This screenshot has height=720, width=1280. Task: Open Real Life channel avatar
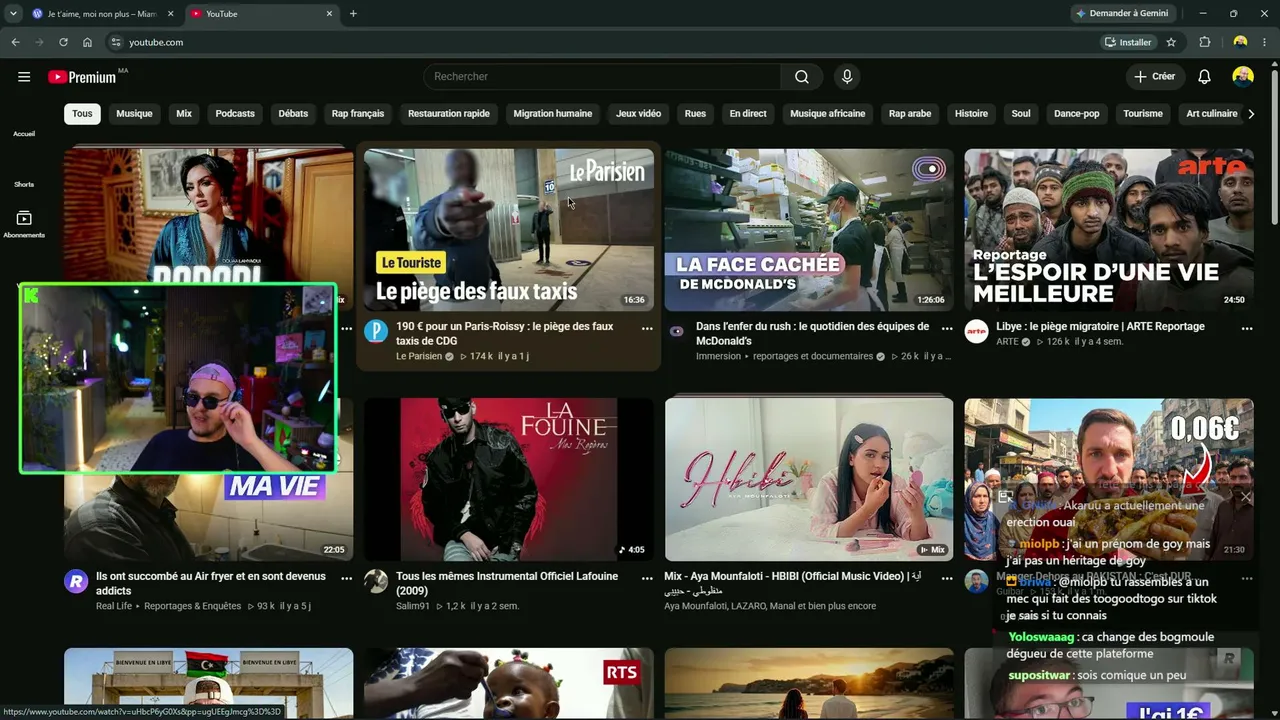(x=76, y=582)
